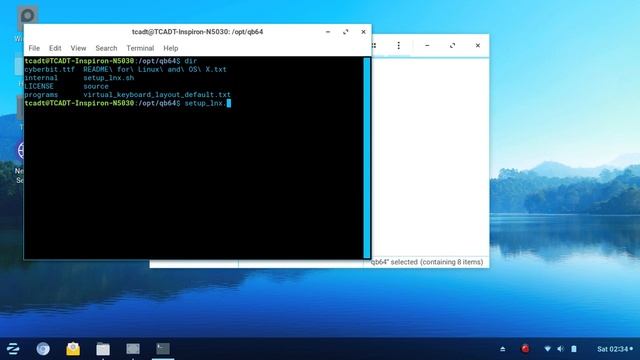Maximize the file manager window
This screenshot has height=360, width=640.
point(453,46)
